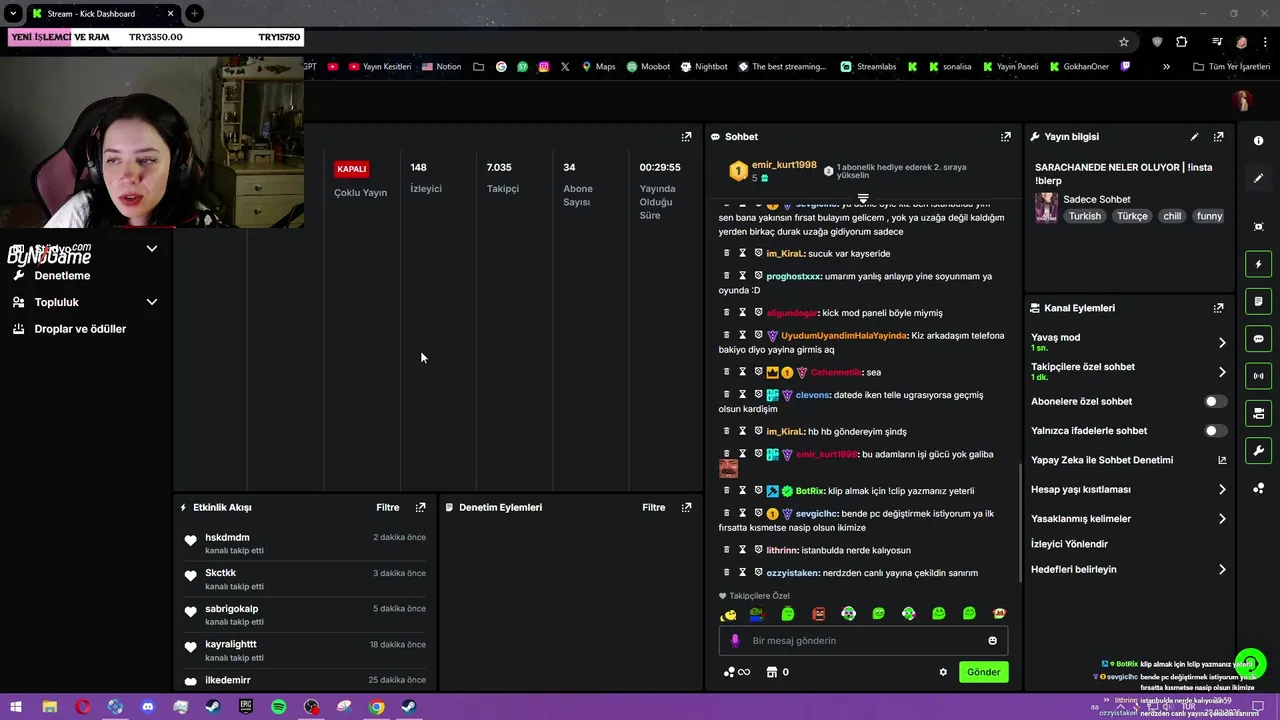Viewport: 1280px width, 720px height.
Task: Collapse the sidebar section above Denetleme
Action: click(152, 248)
